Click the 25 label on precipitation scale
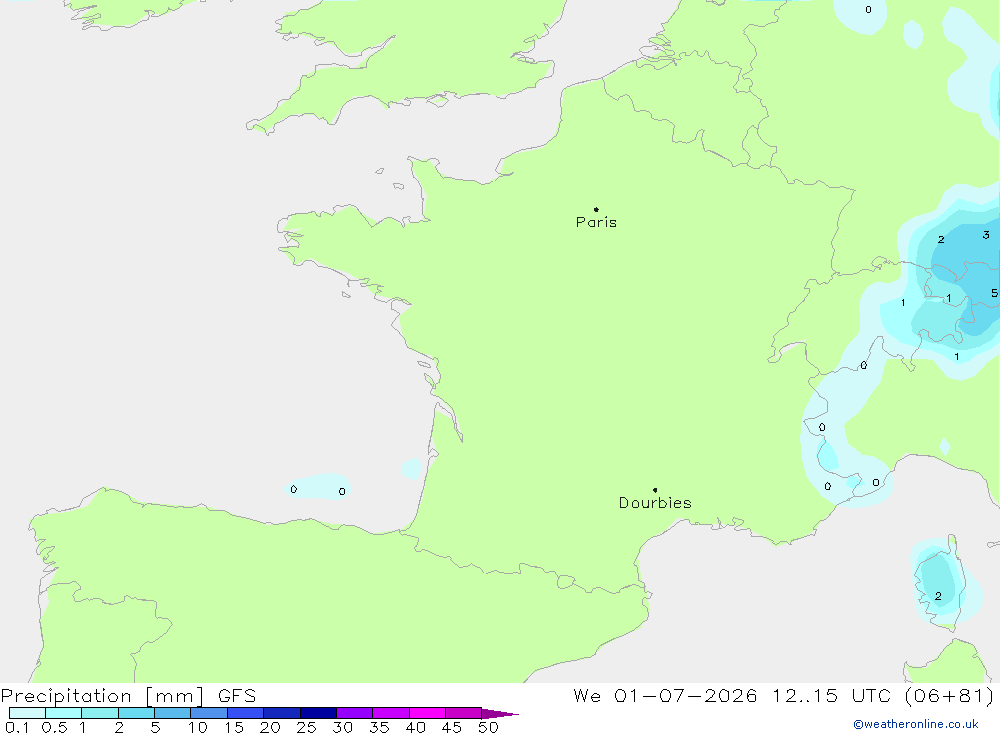This screenshot has height=733, width=1000. (306, 727)
